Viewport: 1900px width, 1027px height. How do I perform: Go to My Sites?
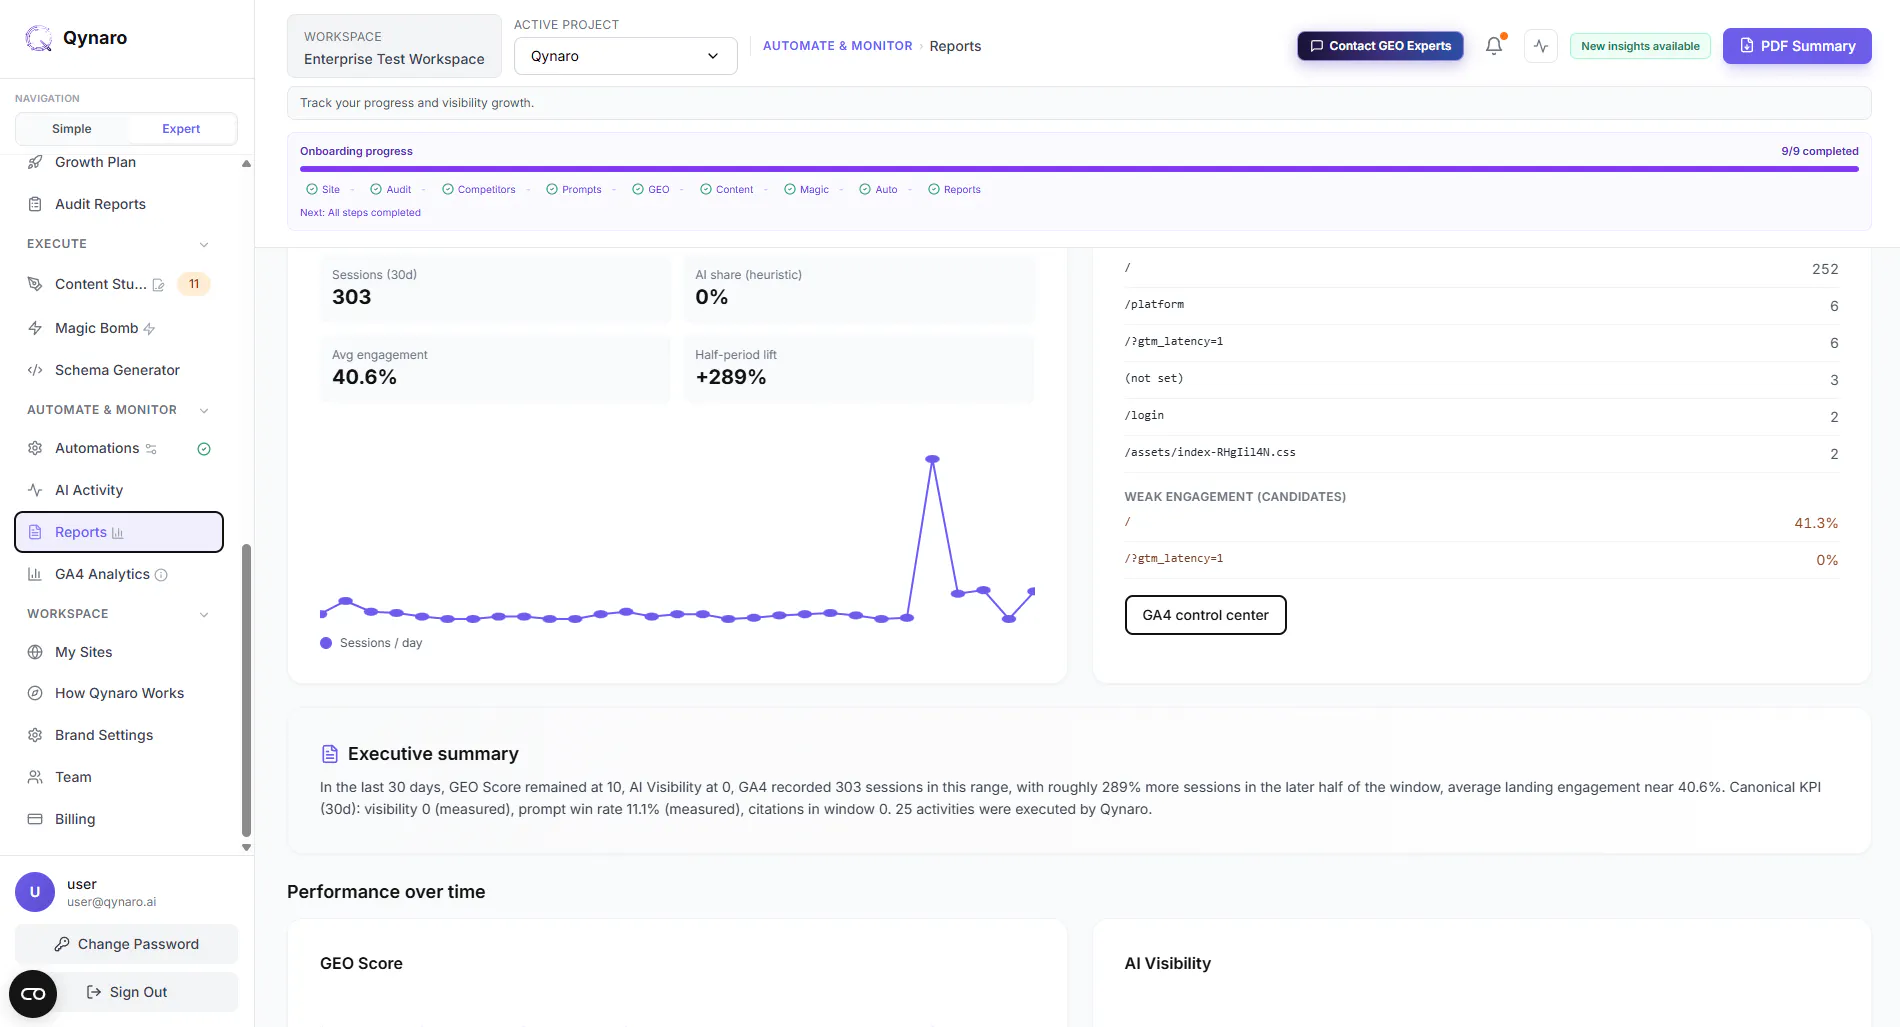click(x=119, y=652)
